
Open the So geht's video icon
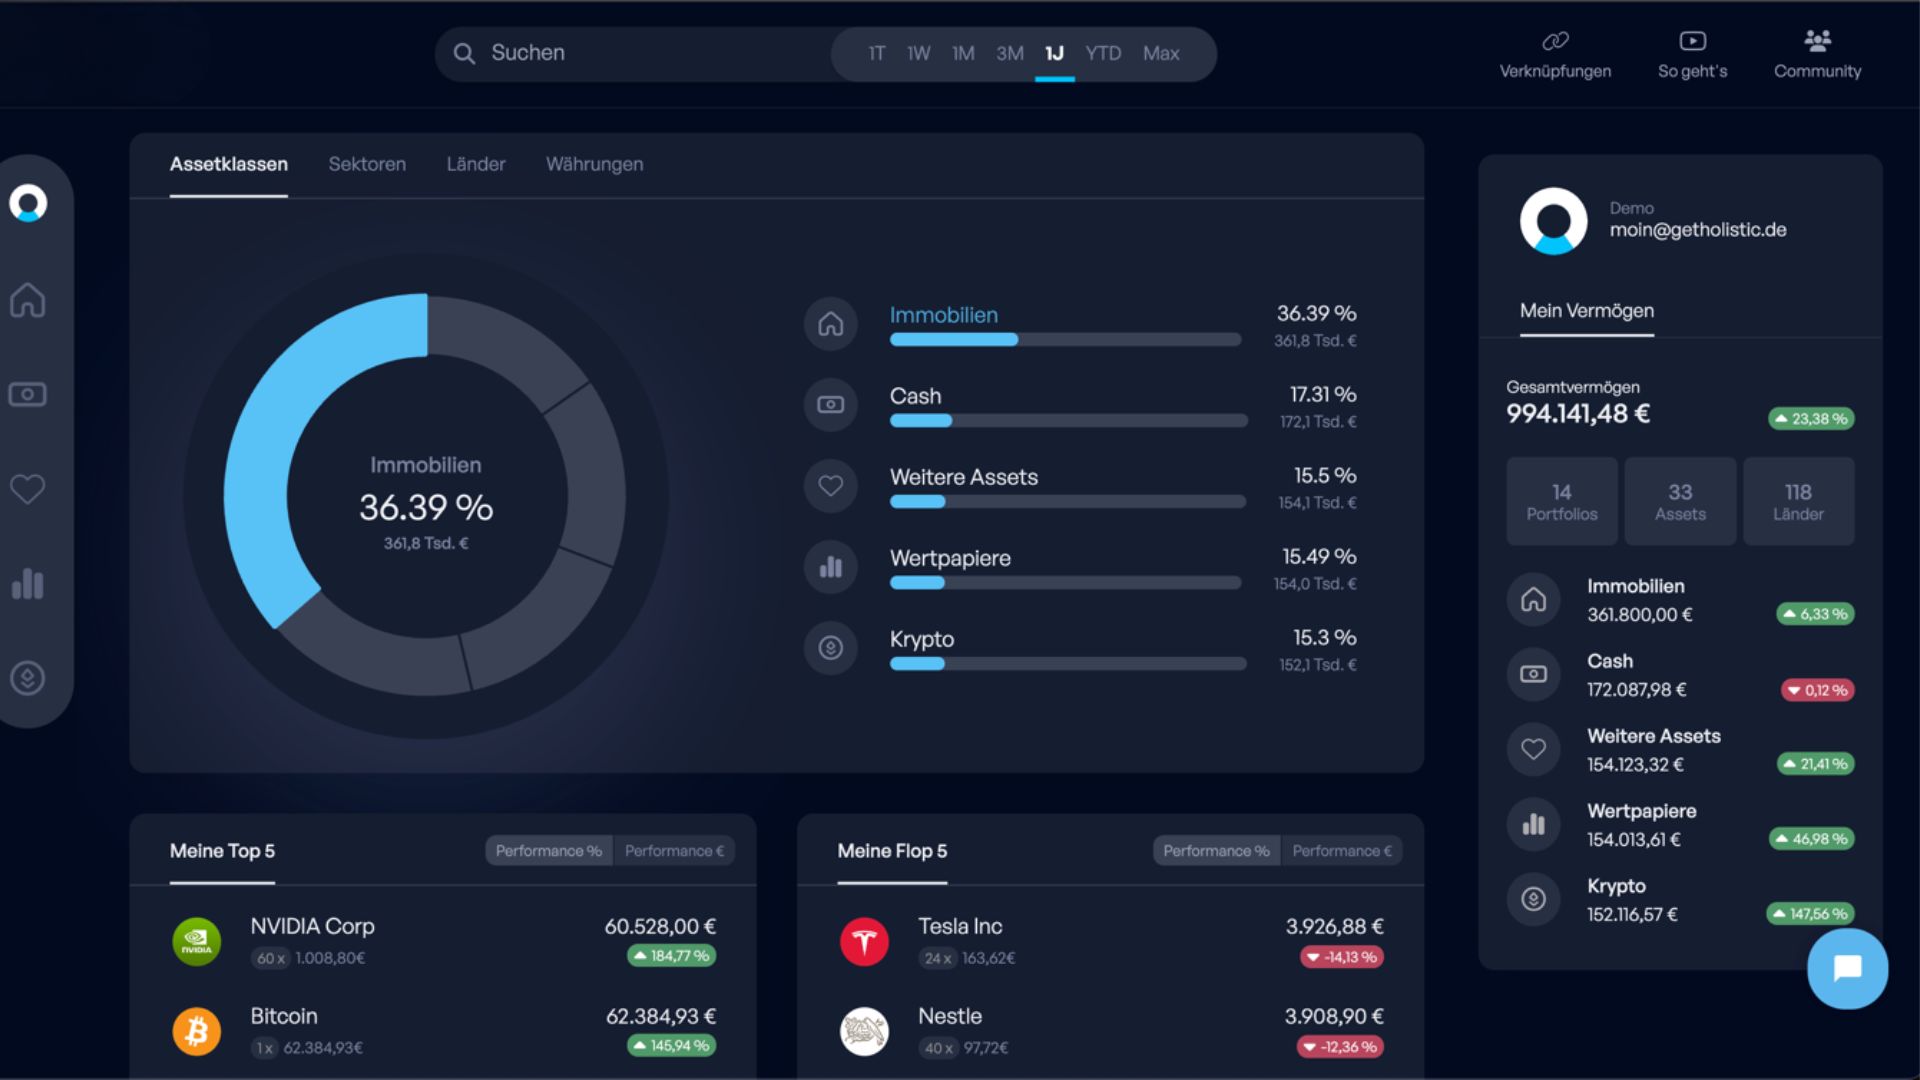(1692, 41)
